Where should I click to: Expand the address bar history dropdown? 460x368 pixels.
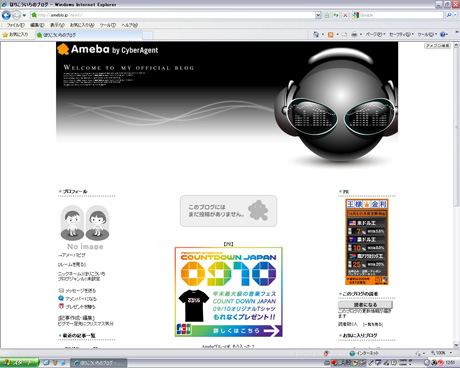318,15
